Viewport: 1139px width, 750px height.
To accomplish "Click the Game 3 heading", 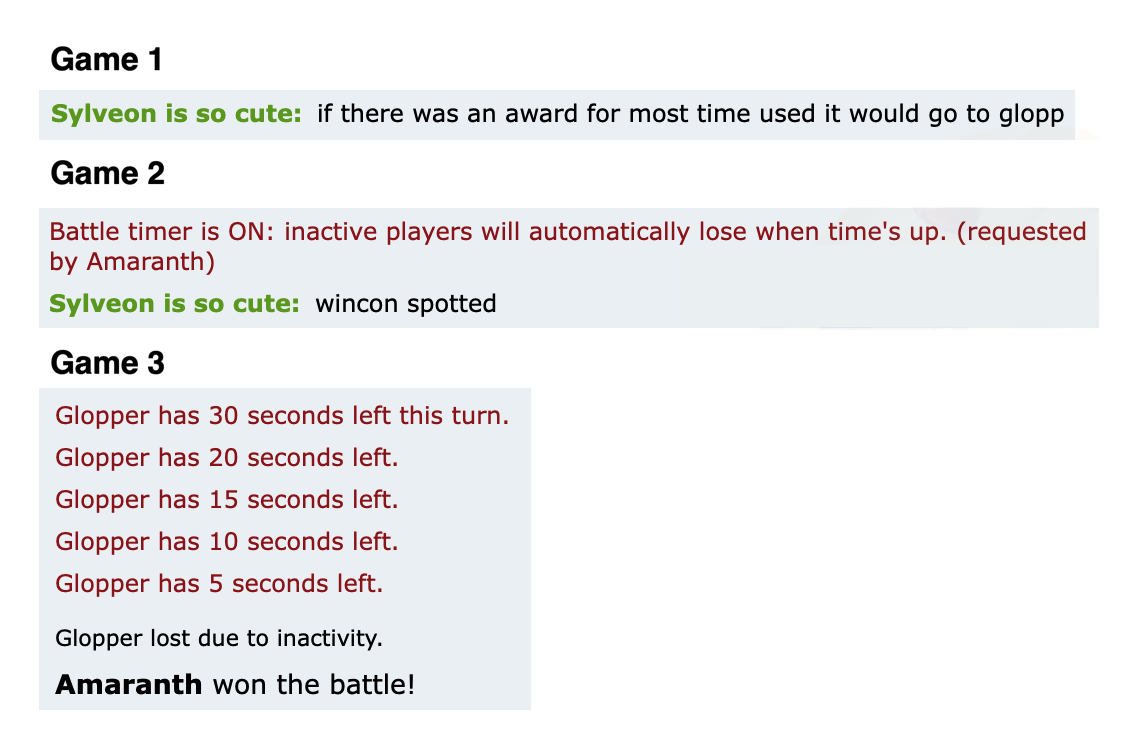I will tap(107, 362).
